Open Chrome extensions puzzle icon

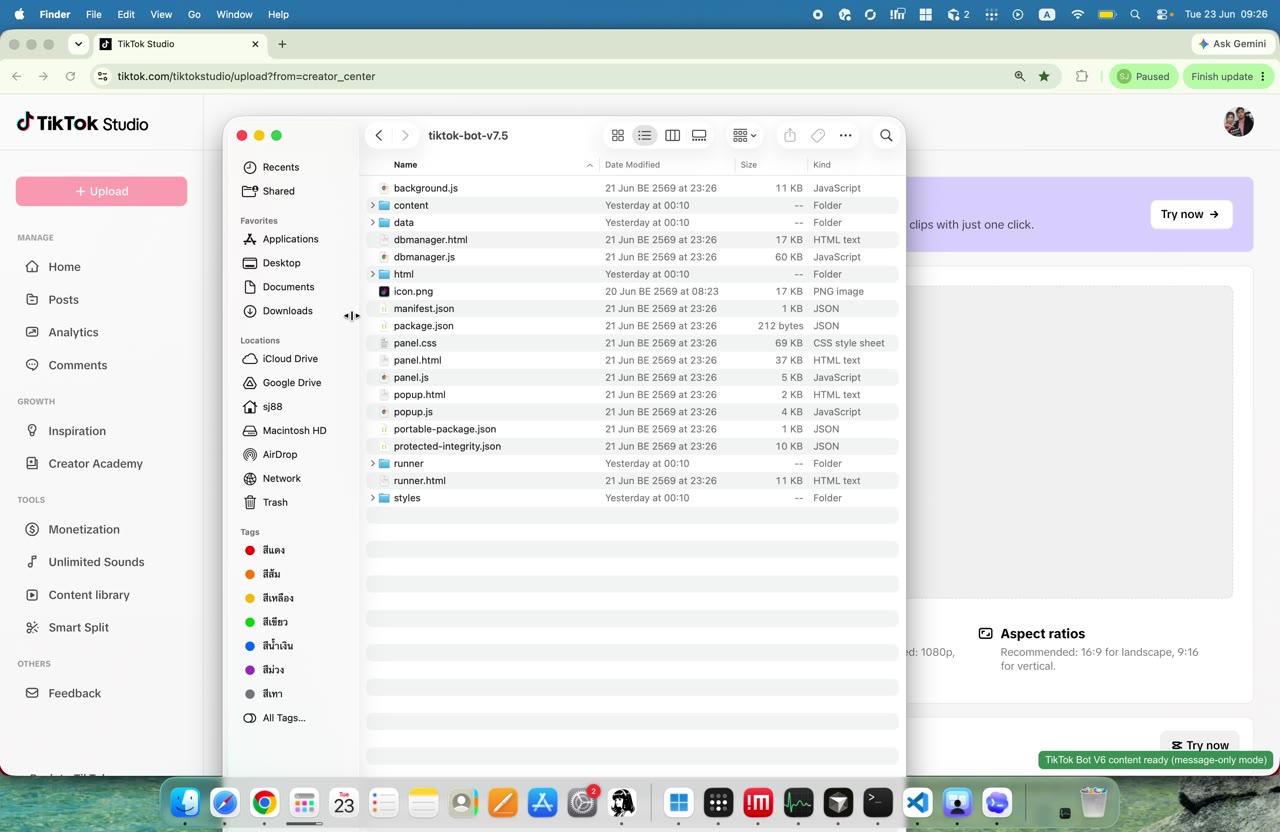1082,77
